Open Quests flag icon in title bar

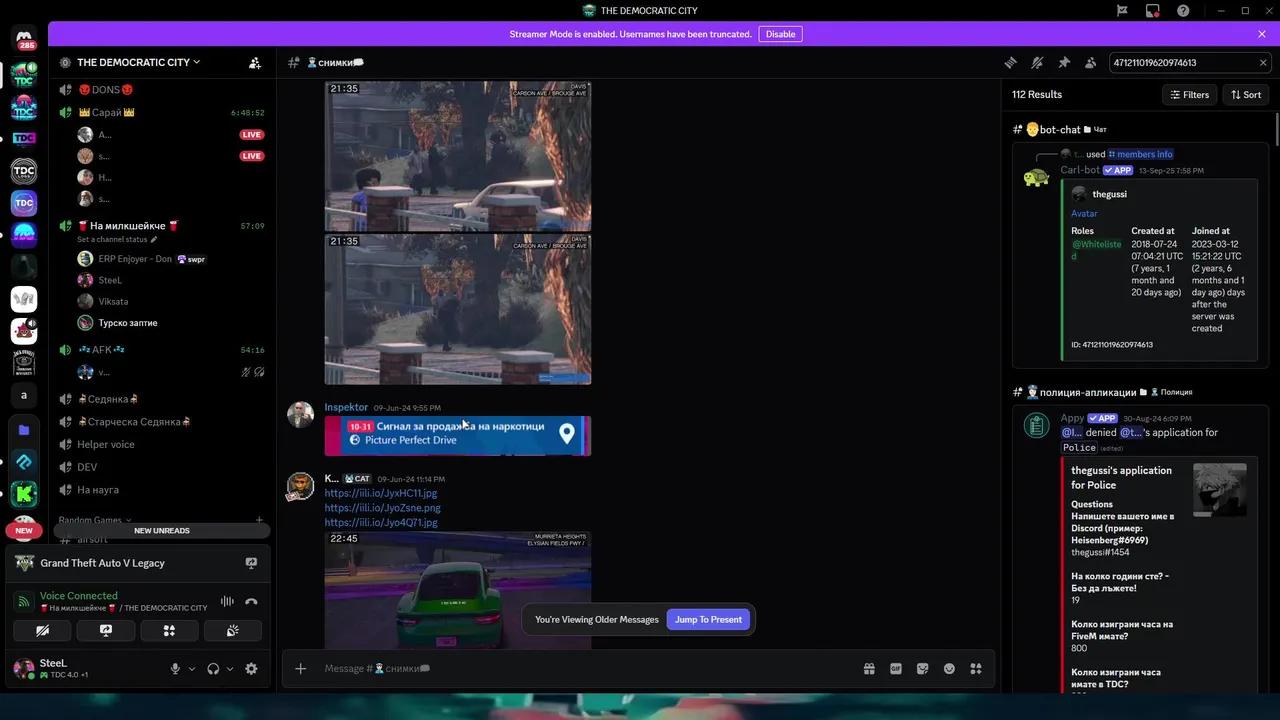[1122, 11]
